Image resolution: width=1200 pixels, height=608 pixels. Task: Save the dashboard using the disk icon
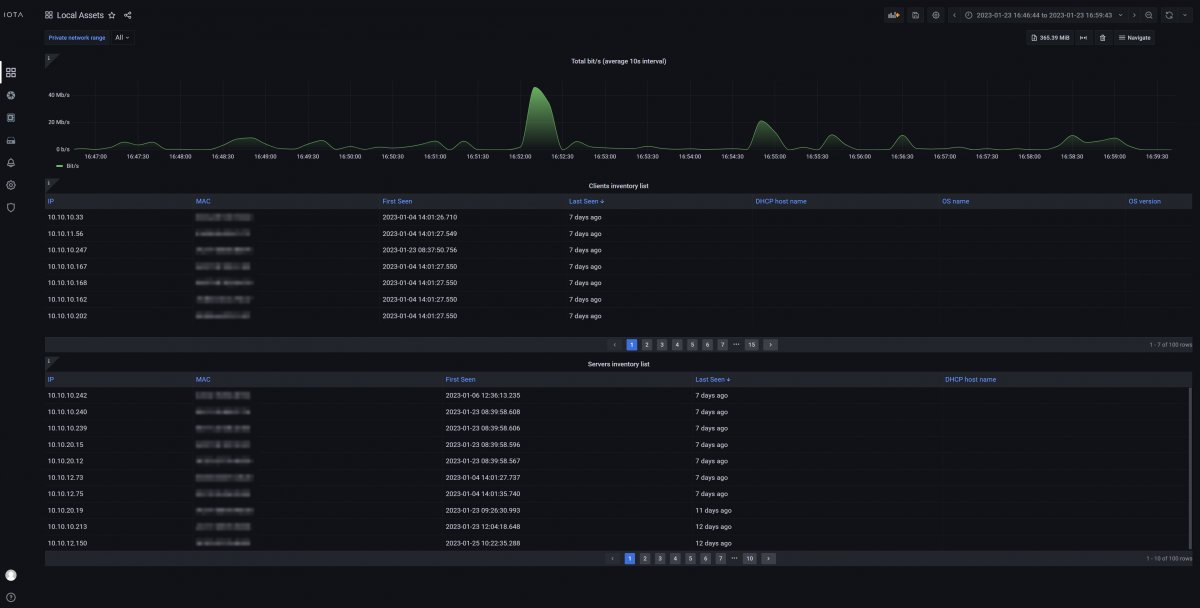[x=915, y=15]
